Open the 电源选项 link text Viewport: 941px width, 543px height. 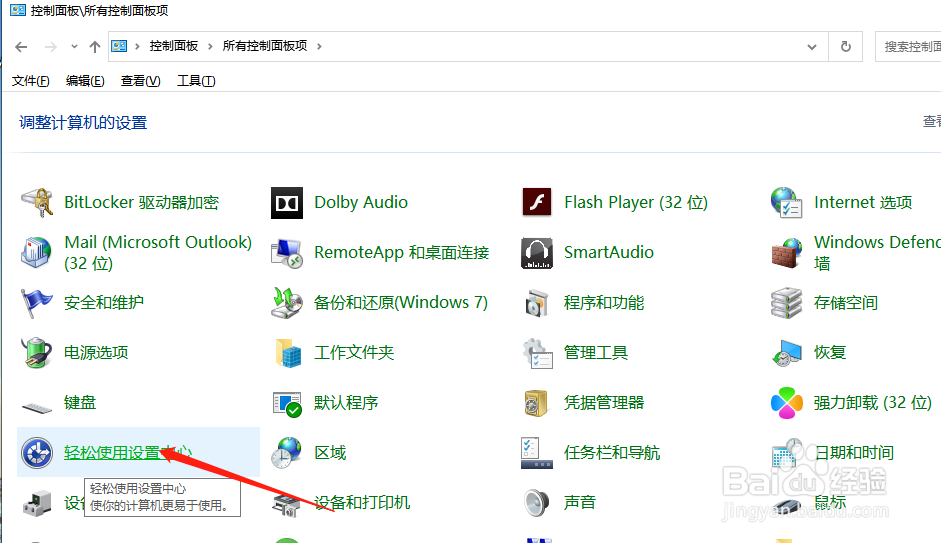pos(96,352)
